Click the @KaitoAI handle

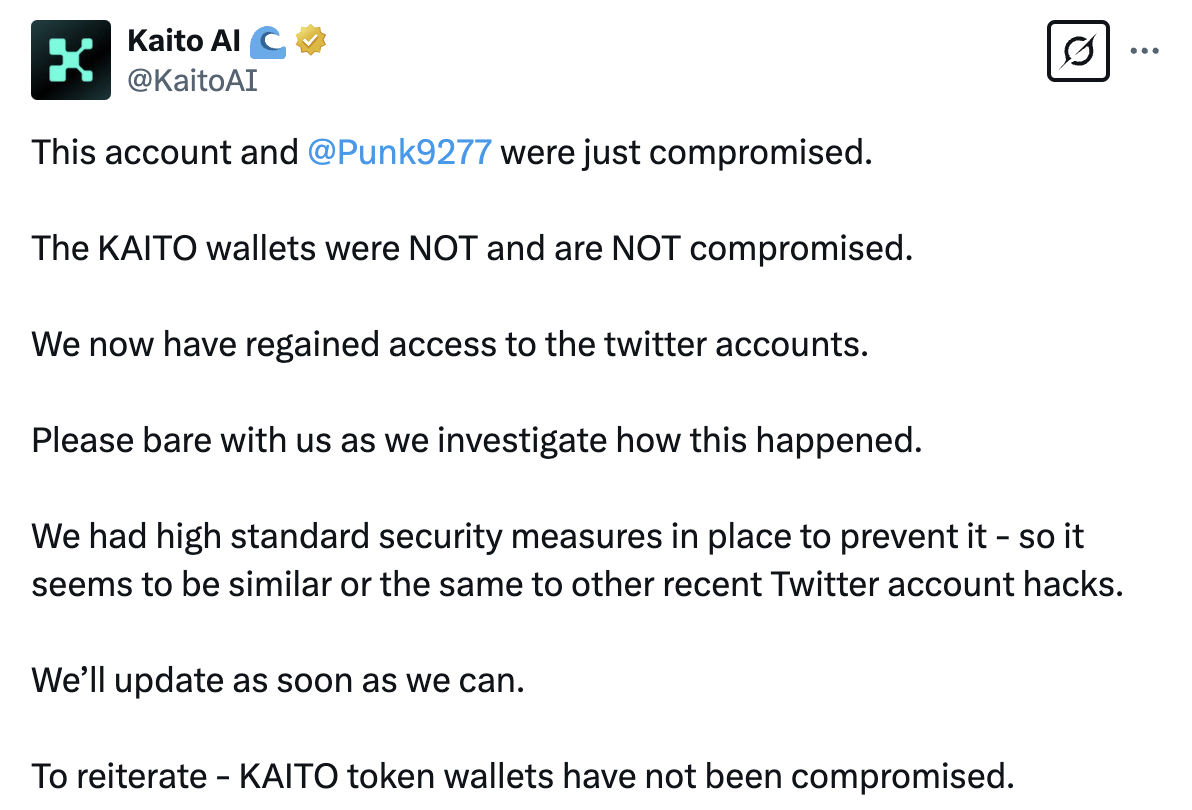point(192,80)
